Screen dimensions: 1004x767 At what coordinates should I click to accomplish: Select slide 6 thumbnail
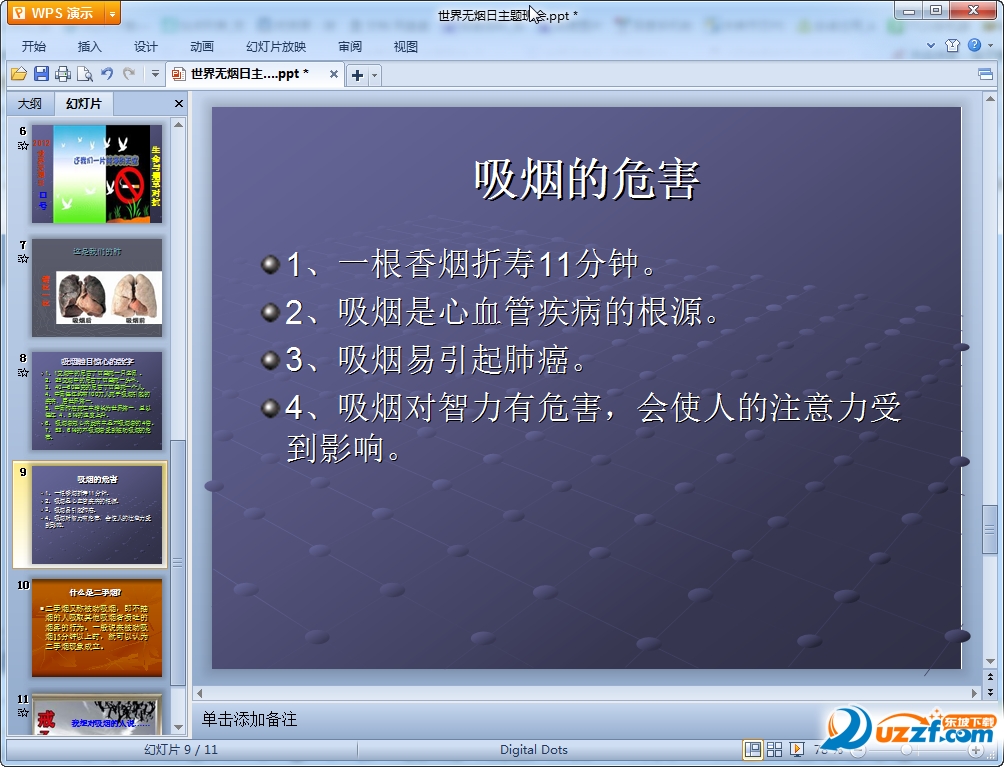coord(97,174)
